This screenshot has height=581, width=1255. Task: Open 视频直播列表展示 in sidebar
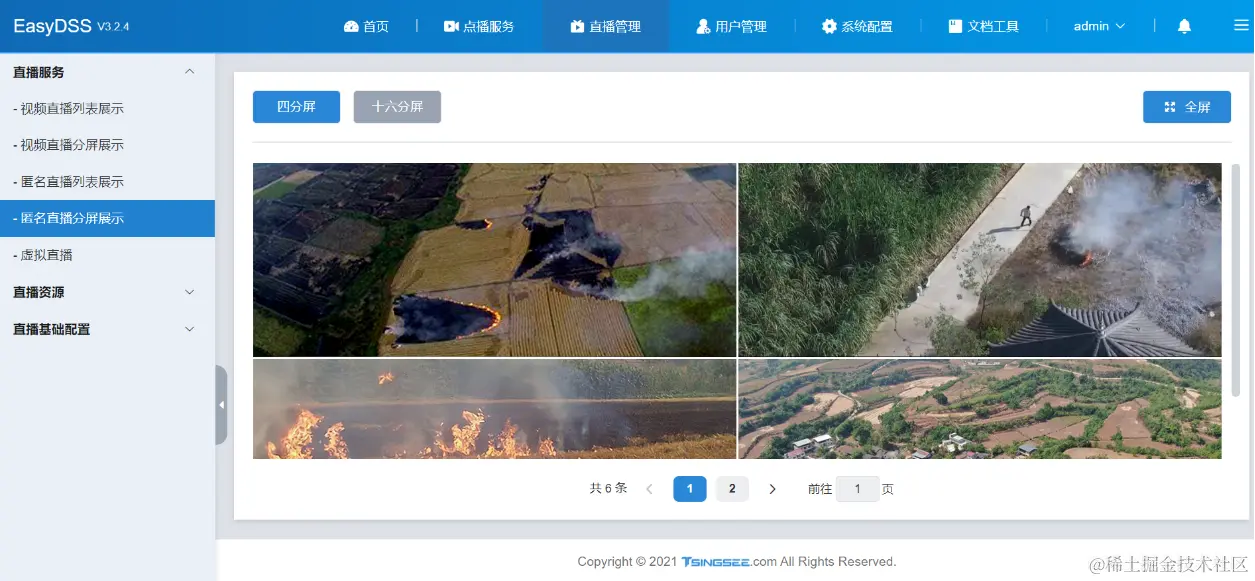coord(107,108)
